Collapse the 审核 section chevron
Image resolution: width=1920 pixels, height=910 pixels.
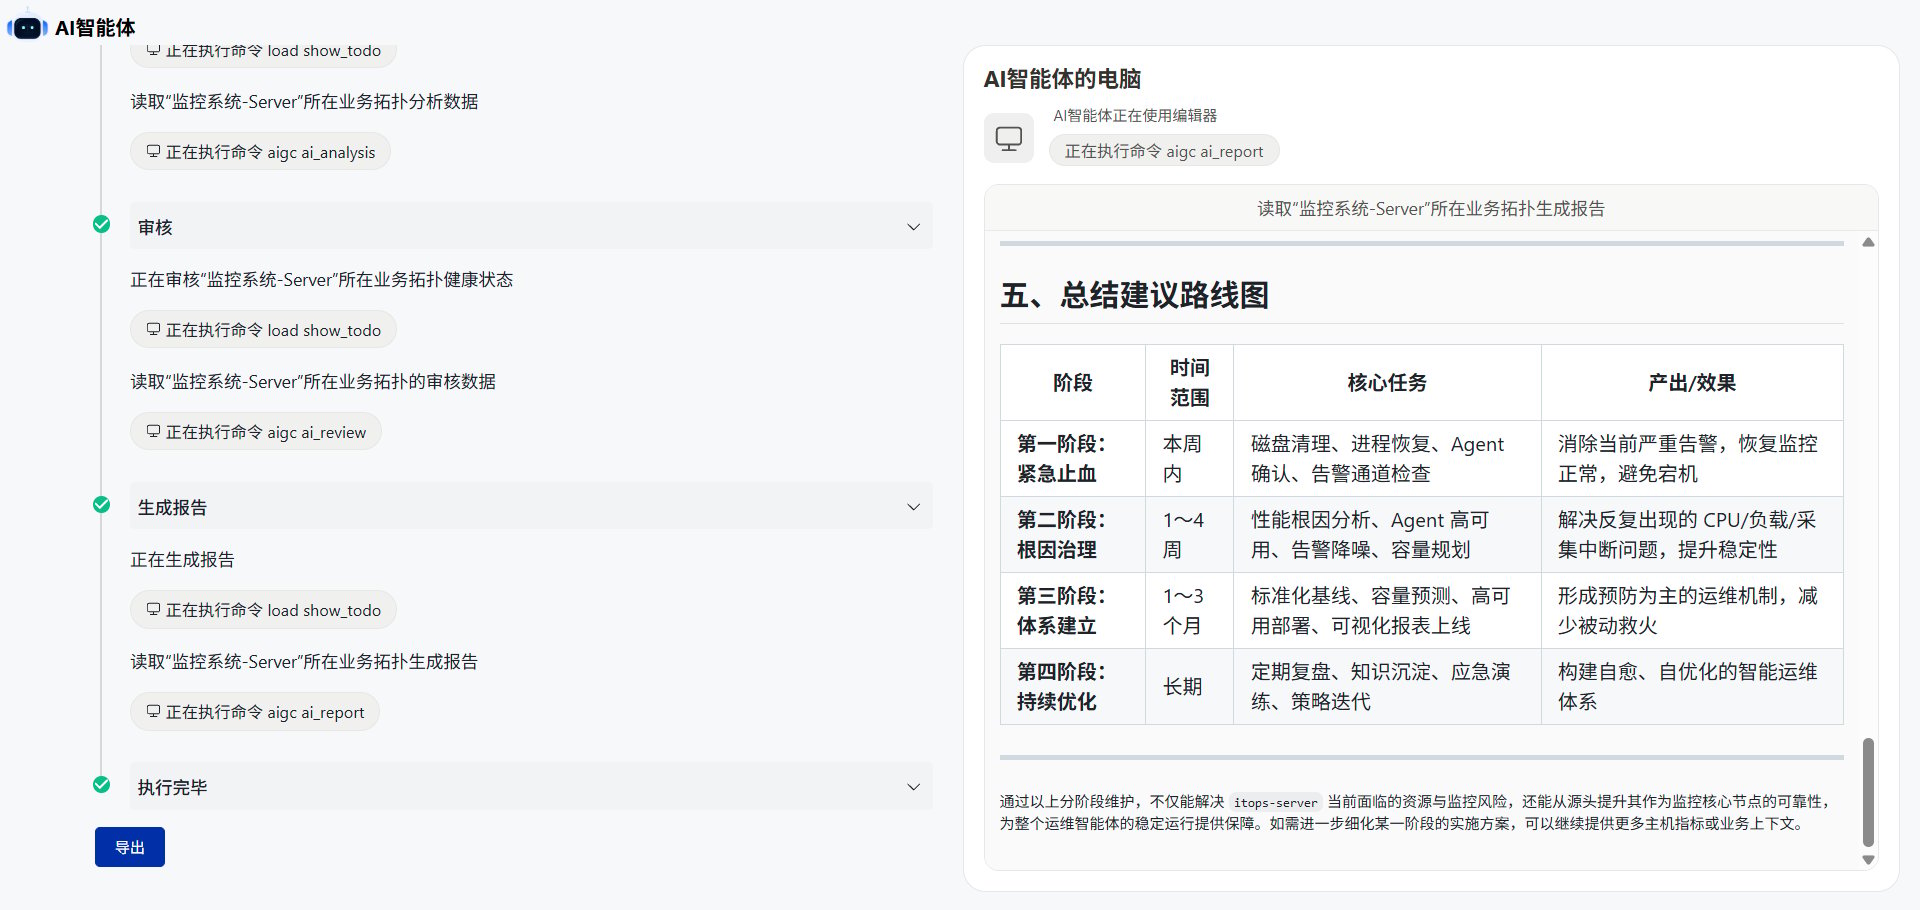(913, 227)
